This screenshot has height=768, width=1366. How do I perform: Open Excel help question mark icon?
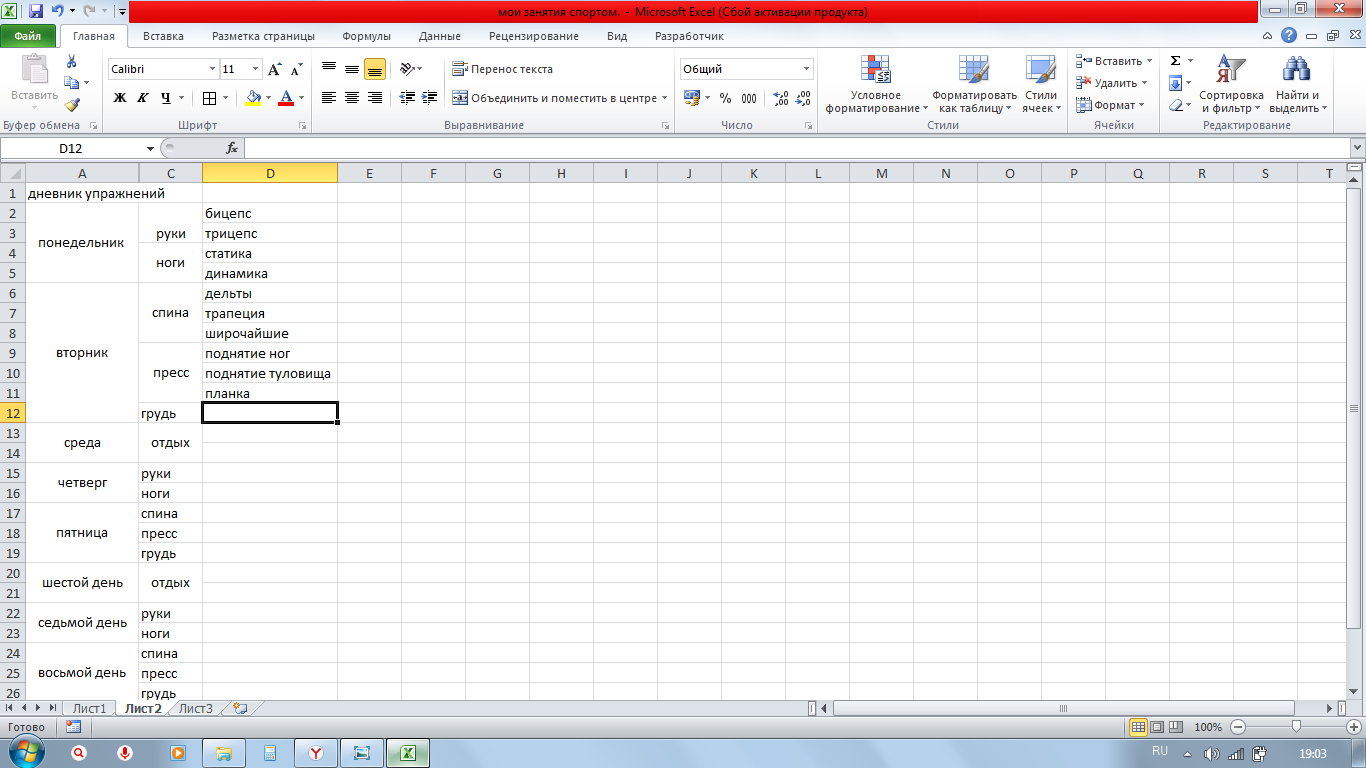(1290, 35)
